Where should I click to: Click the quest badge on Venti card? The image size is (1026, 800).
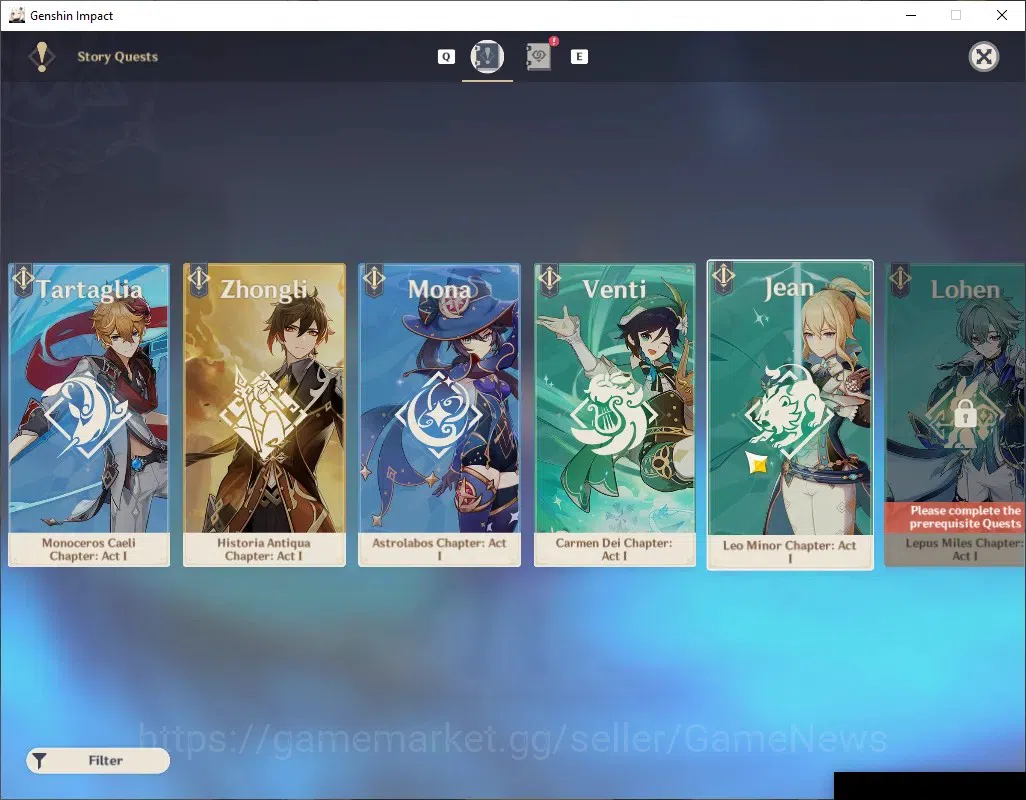click(549, 279)
